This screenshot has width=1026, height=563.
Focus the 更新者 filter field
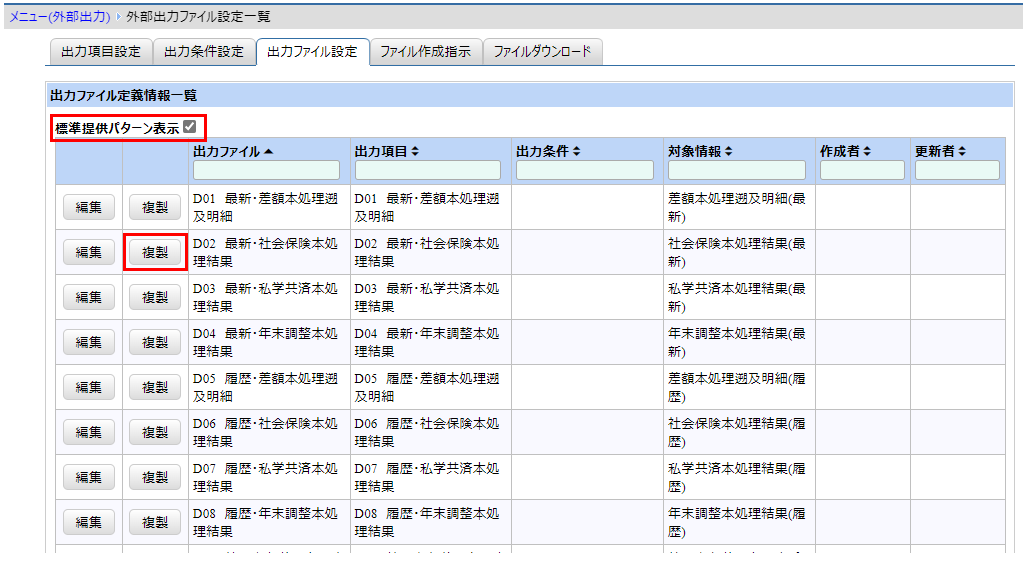[957, 170]
